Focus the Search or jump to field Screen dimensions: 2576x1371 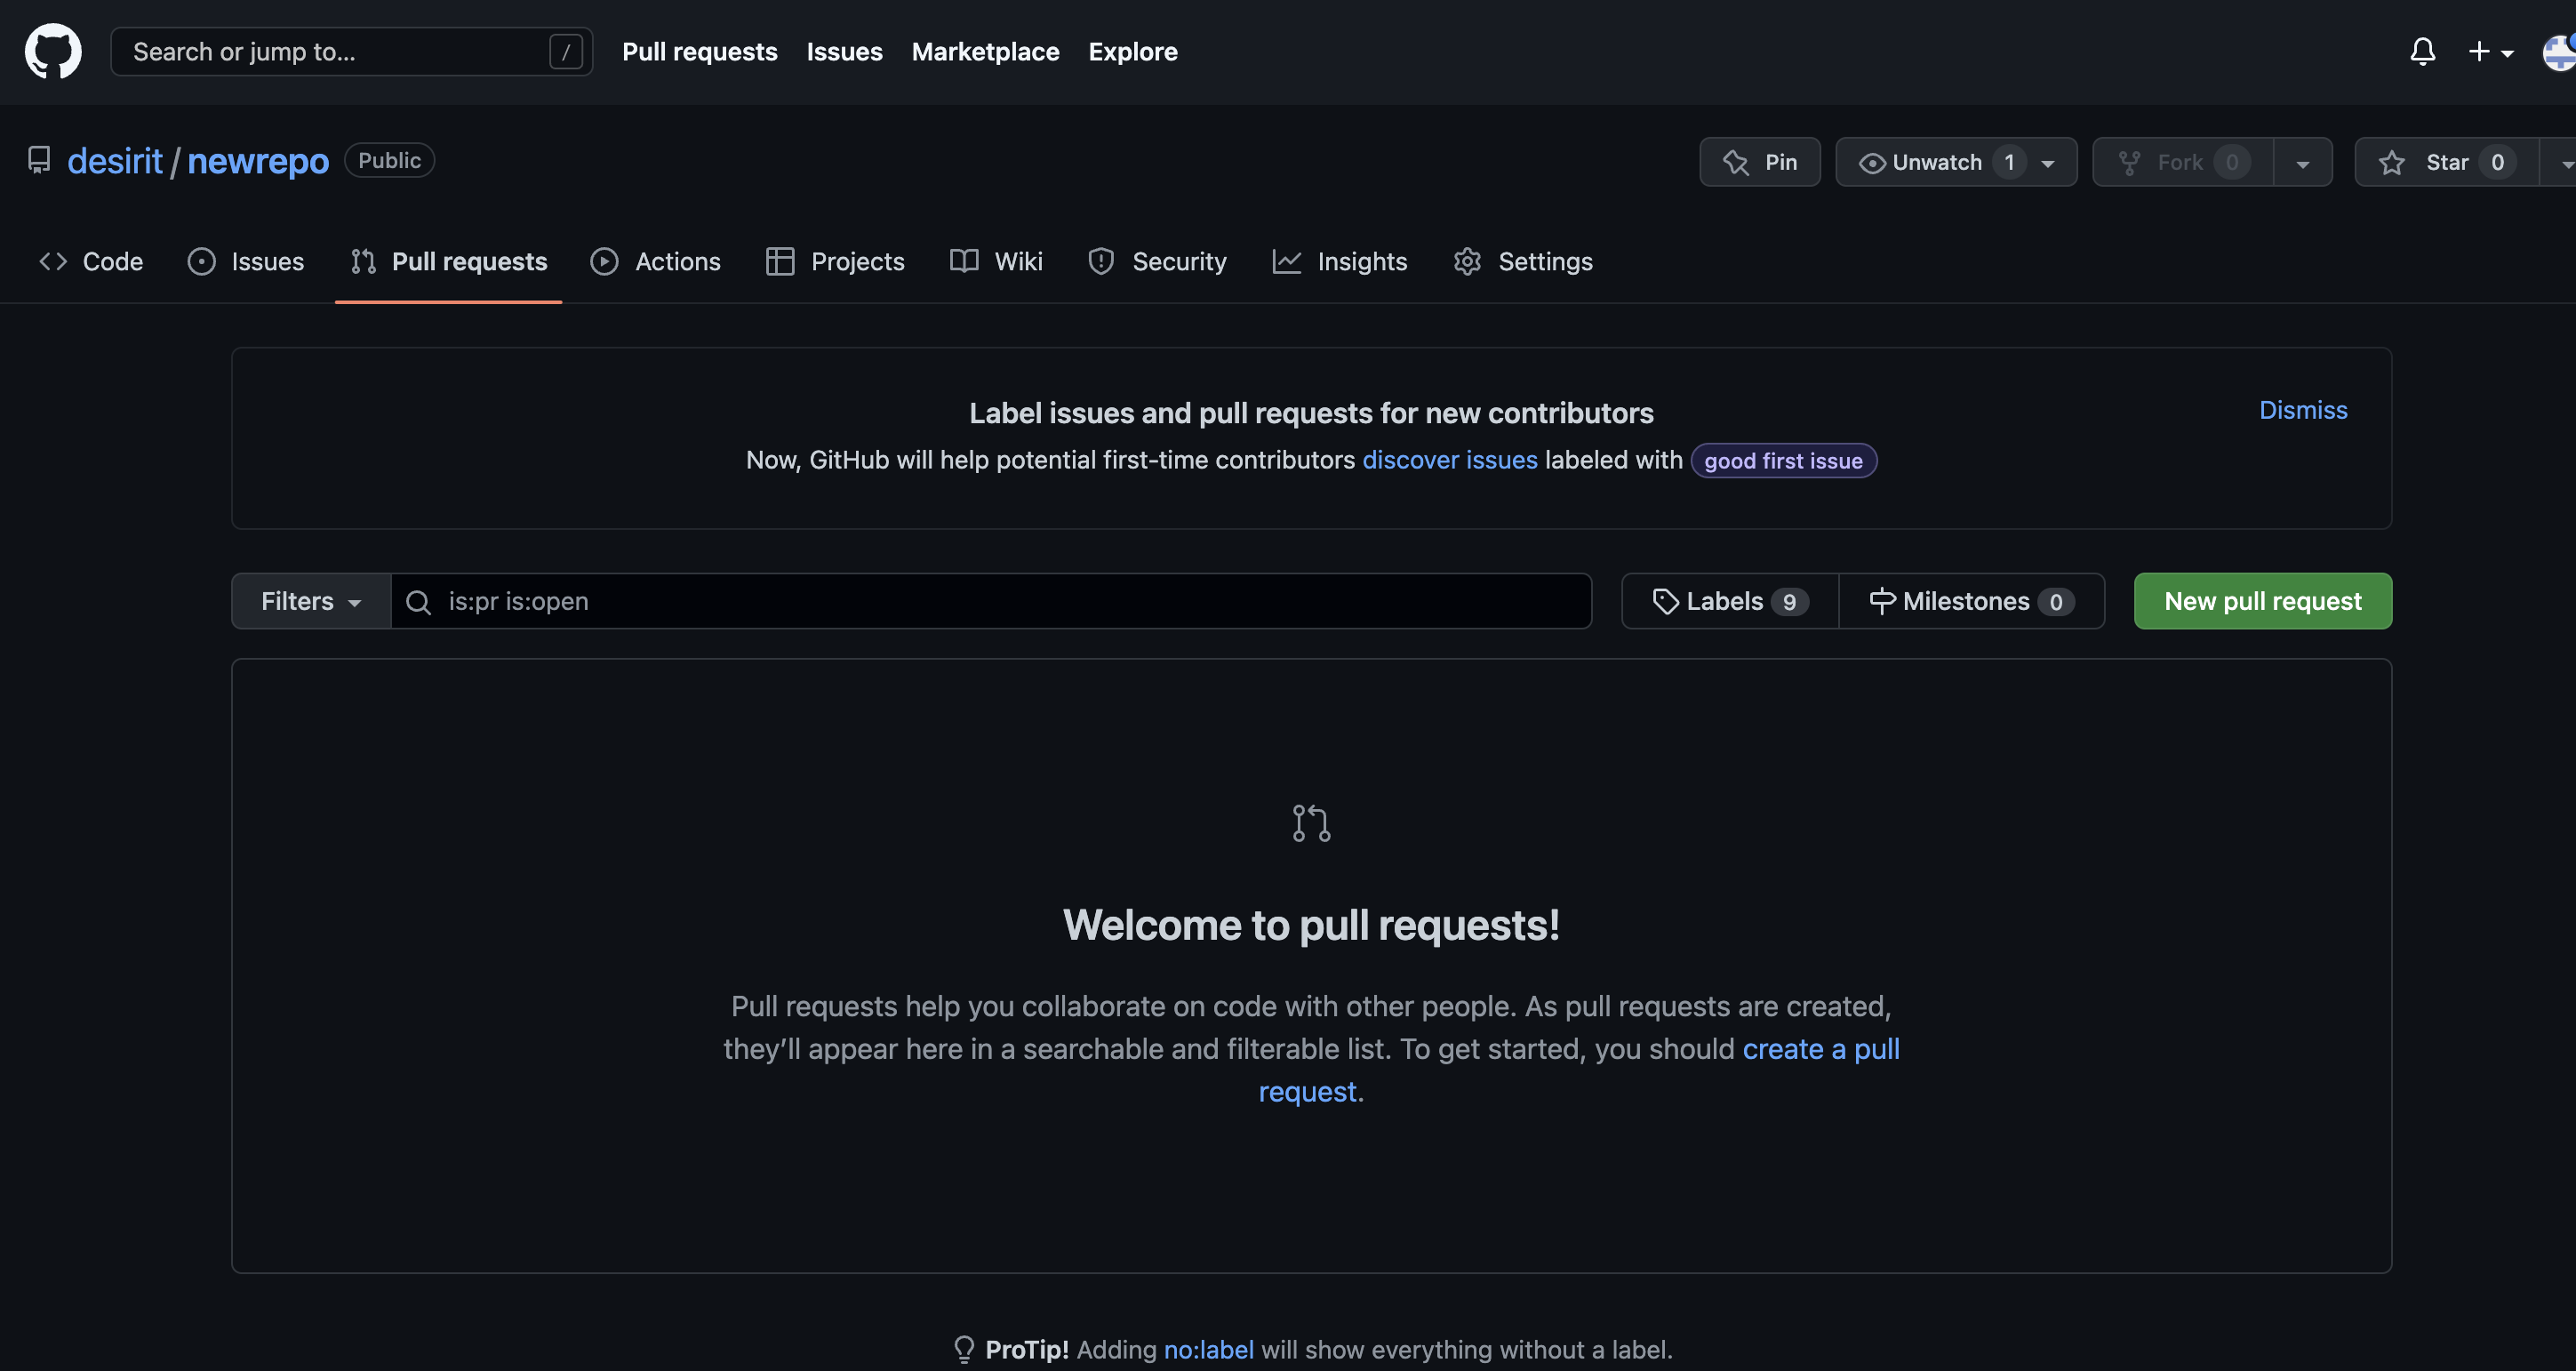pos(351,51)
